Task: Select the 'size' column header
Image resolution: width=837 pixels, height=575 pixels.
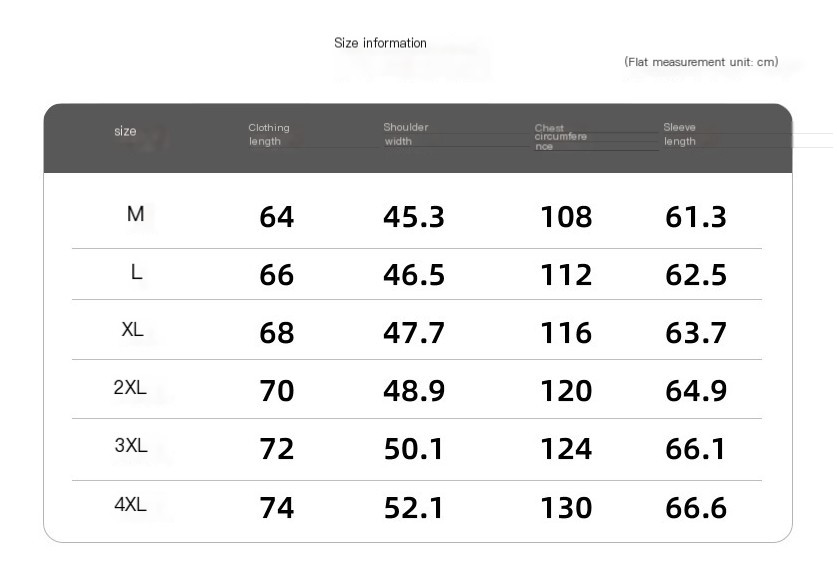Action: [125, 131]
